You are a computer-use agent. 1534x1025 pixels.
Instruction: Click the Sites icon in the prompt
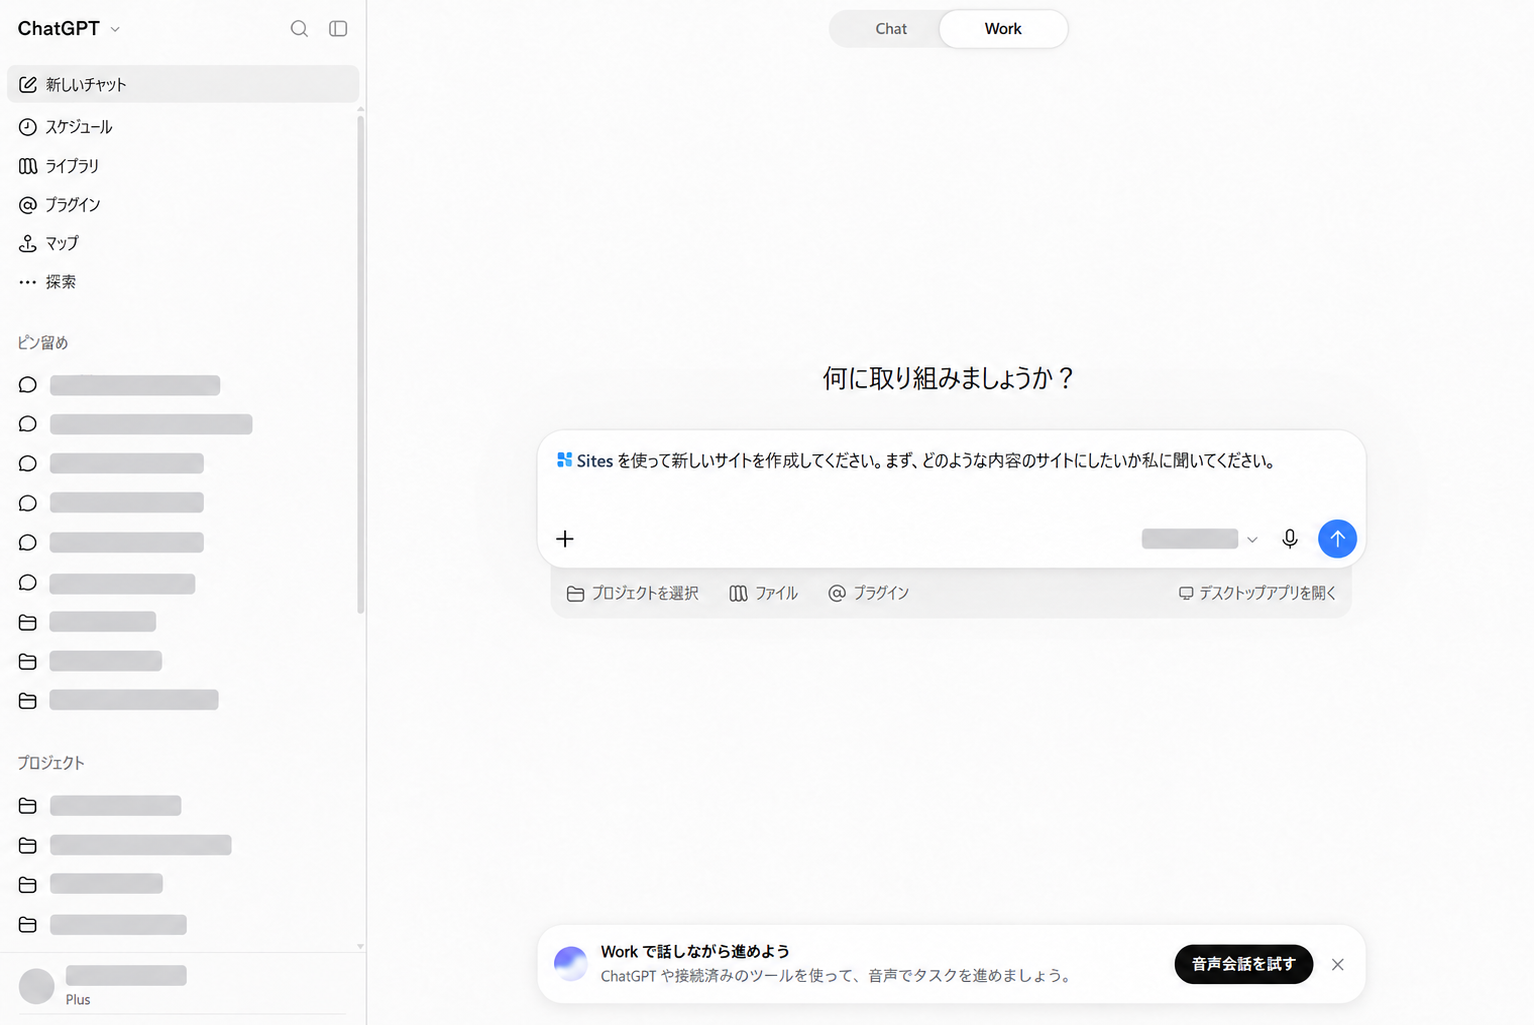point(565,460)
